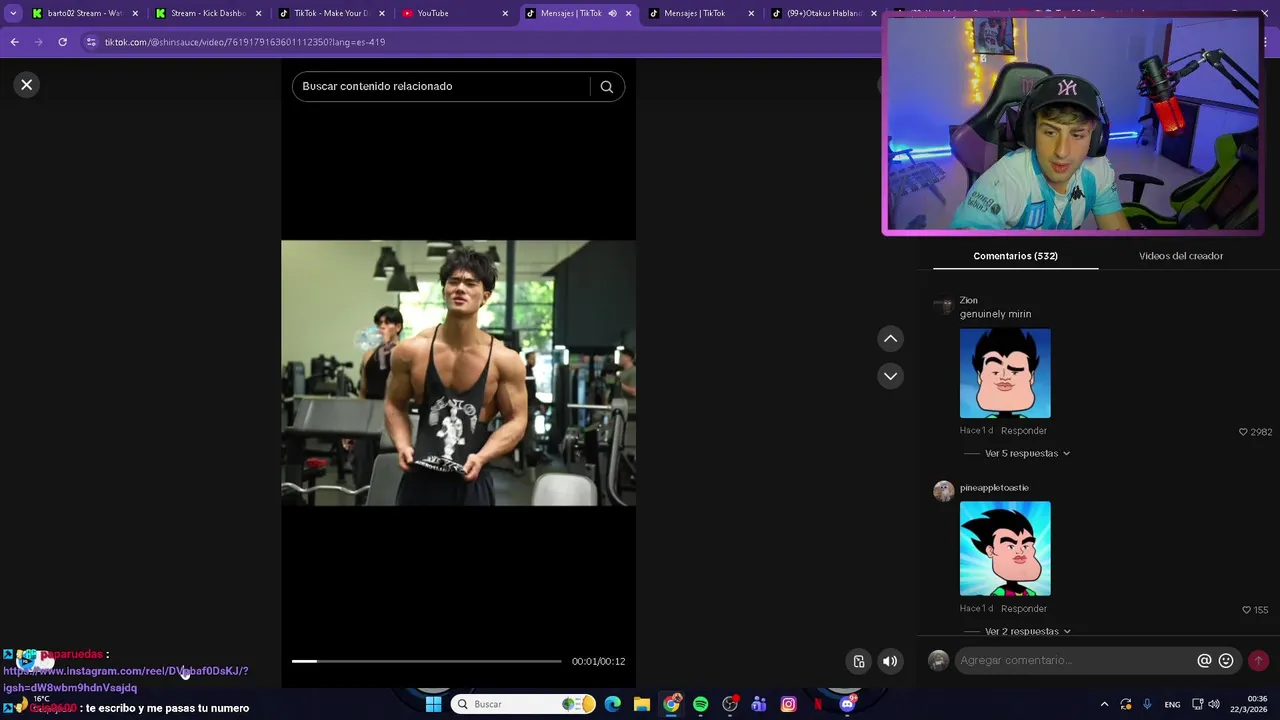The image size is (1280, 720).
Task: Focus the Buscar contenido relacionado field
Action: tap(440, 87)
